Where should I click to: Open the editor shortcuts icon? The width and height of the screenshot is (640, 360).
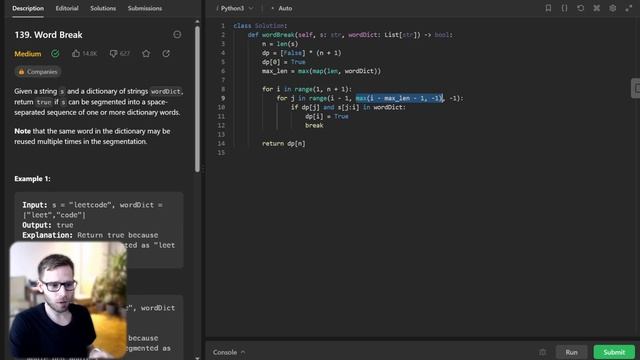coord(596,8)
